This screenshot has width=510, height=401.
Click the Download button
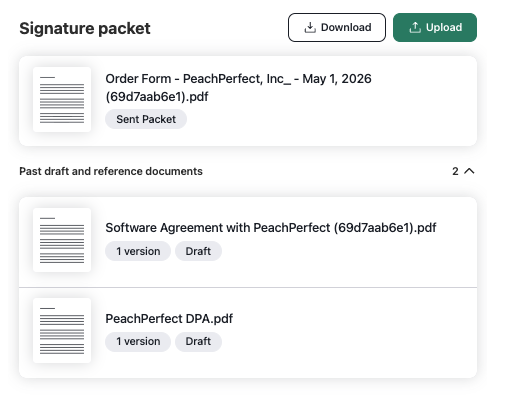pos(337,28)
